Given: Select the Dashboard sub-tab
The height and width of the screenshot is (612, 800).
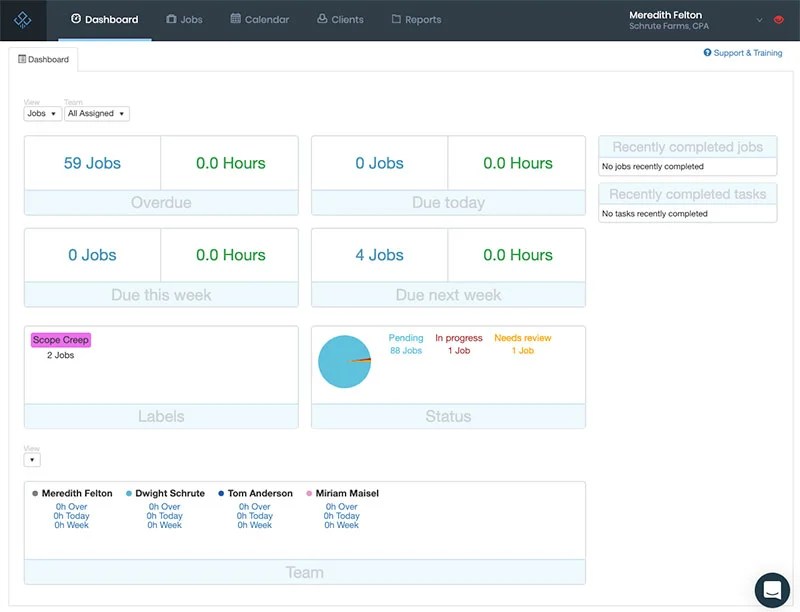Looking at the screenshot, I should (43, 59).
